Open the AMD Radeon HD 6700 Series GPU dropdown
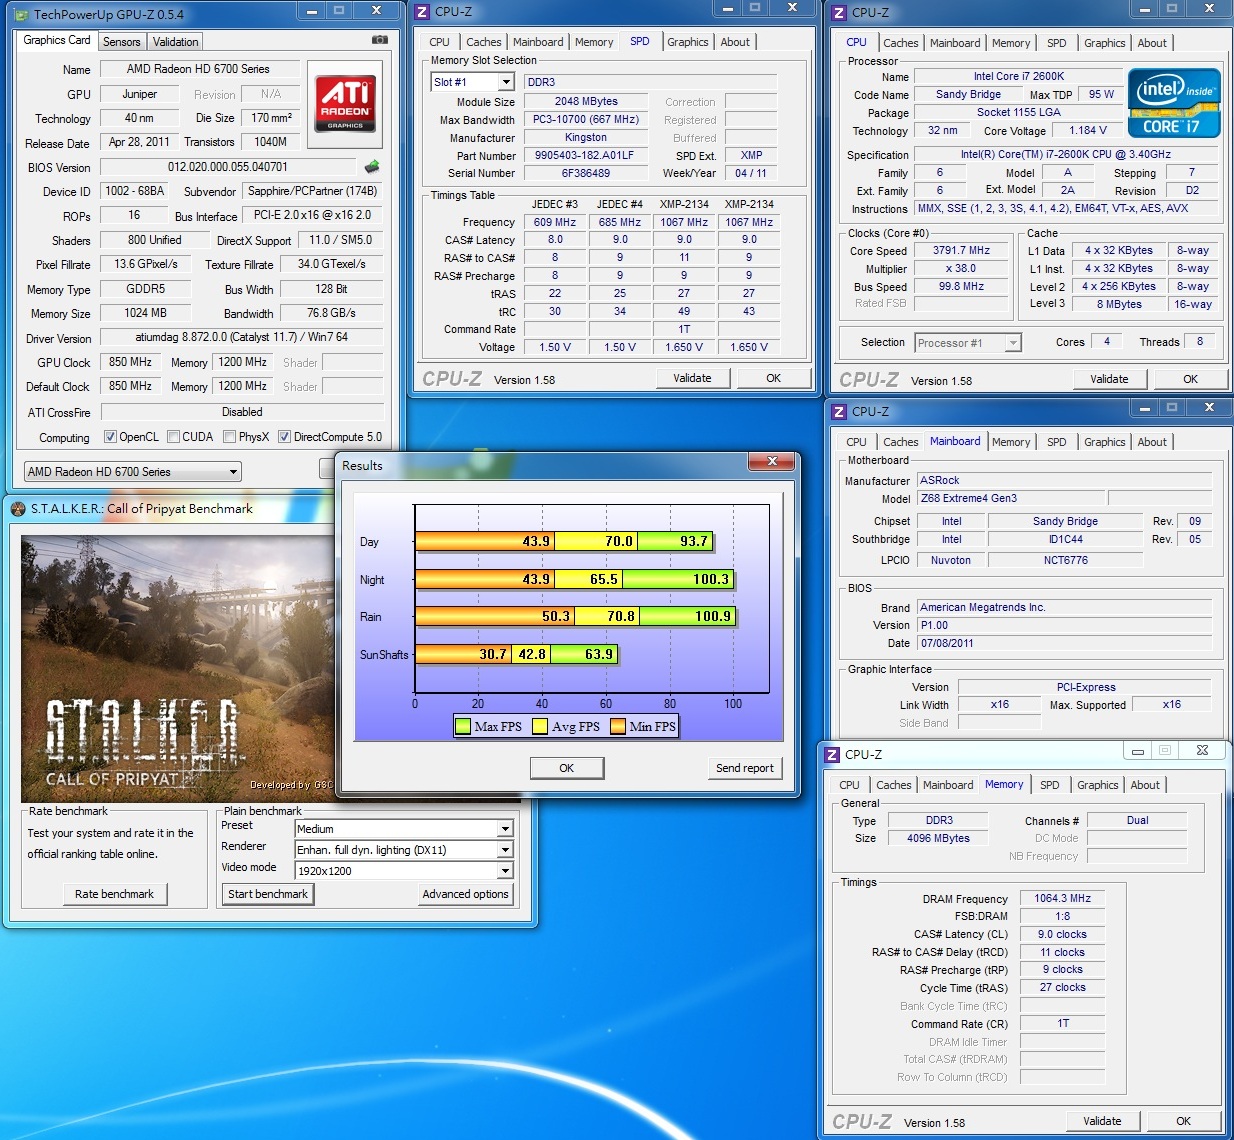1234x1140 pixels. [133, 472]
